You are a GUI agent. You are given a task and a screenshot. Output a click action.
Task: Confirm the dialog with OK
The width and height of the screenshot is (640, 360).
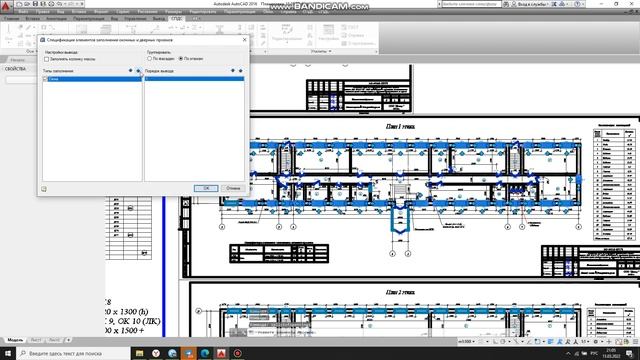(x=206, y=188)
